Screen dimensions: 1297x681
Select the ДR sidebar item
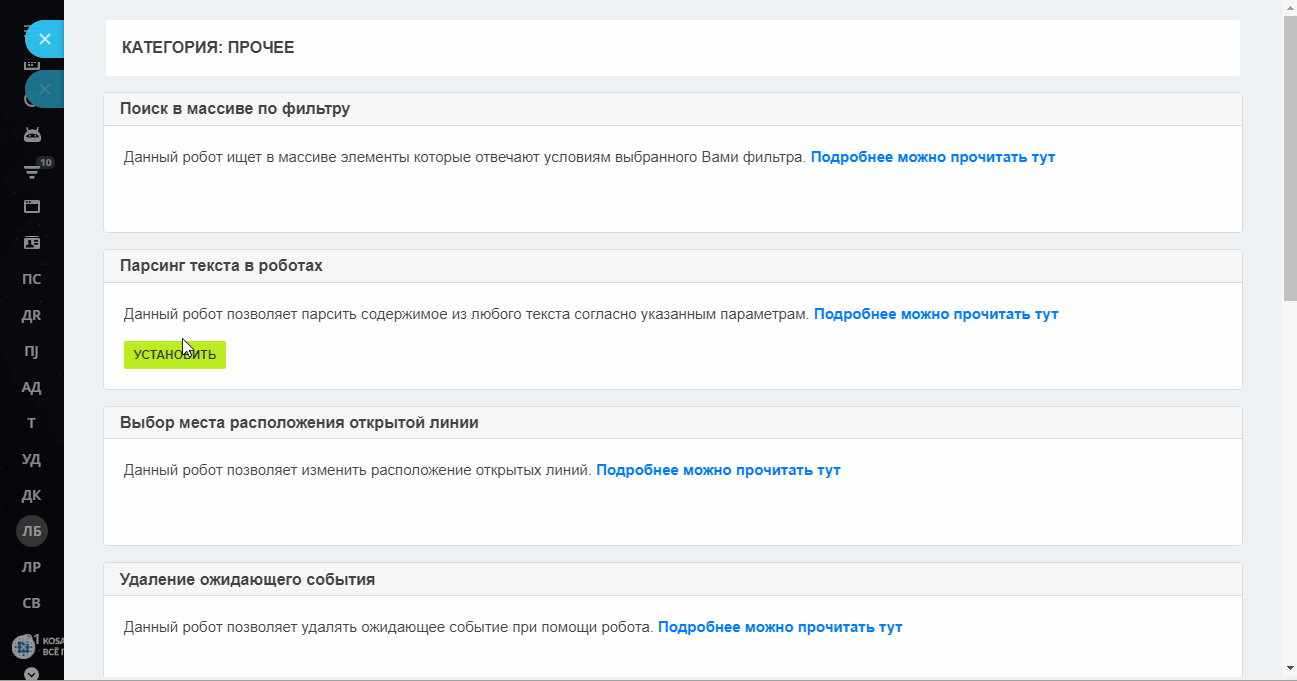tap(31, 315)
